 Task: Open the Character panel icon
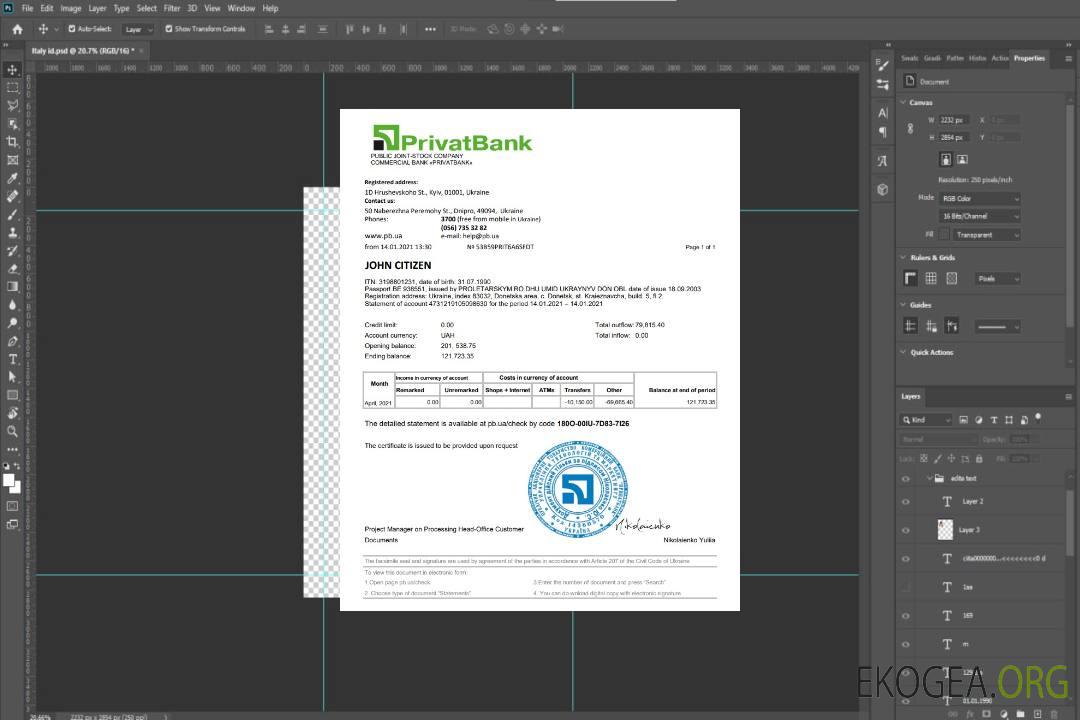[x=883, y=113]
